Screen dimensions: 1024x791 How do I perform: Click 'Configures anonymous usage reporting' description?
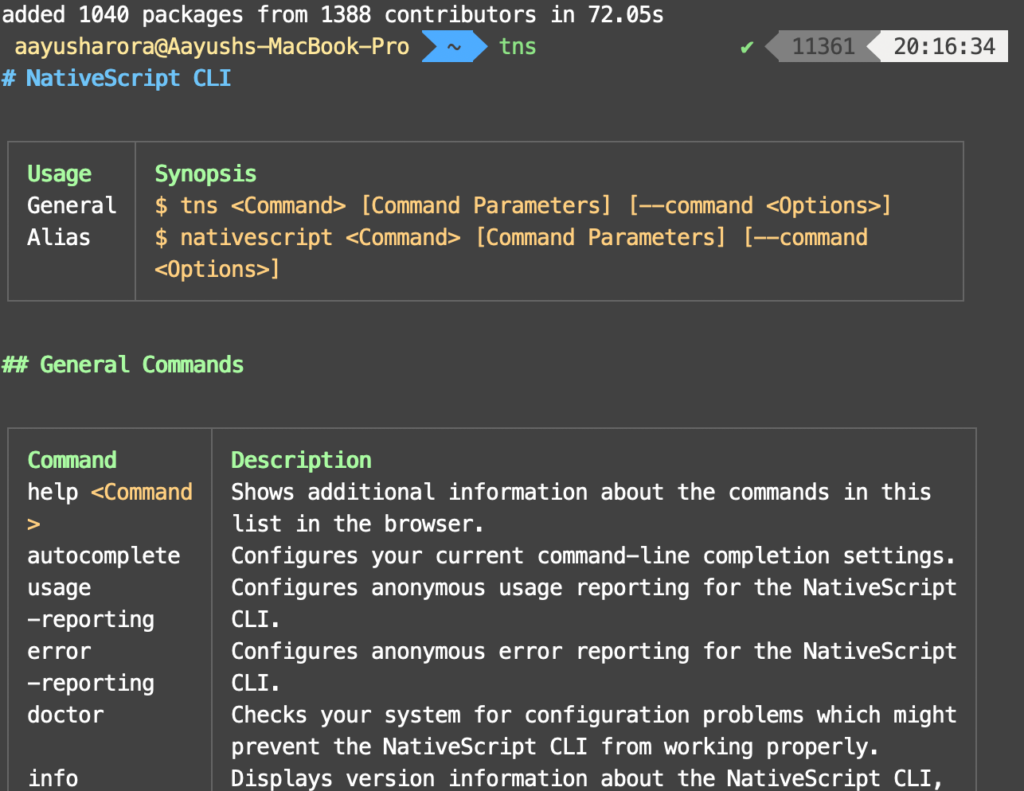coord(594,588)
